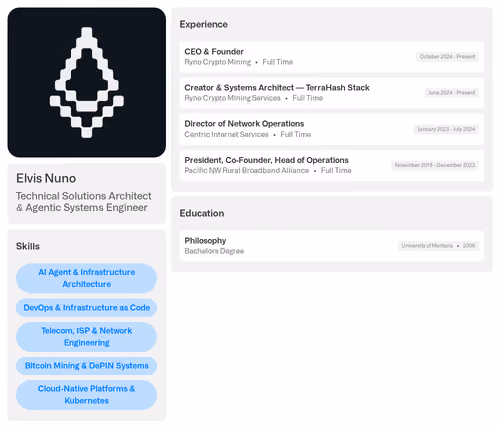Click the pixelated logo profile image
500x428 pixels.
(x=87, y=82)
